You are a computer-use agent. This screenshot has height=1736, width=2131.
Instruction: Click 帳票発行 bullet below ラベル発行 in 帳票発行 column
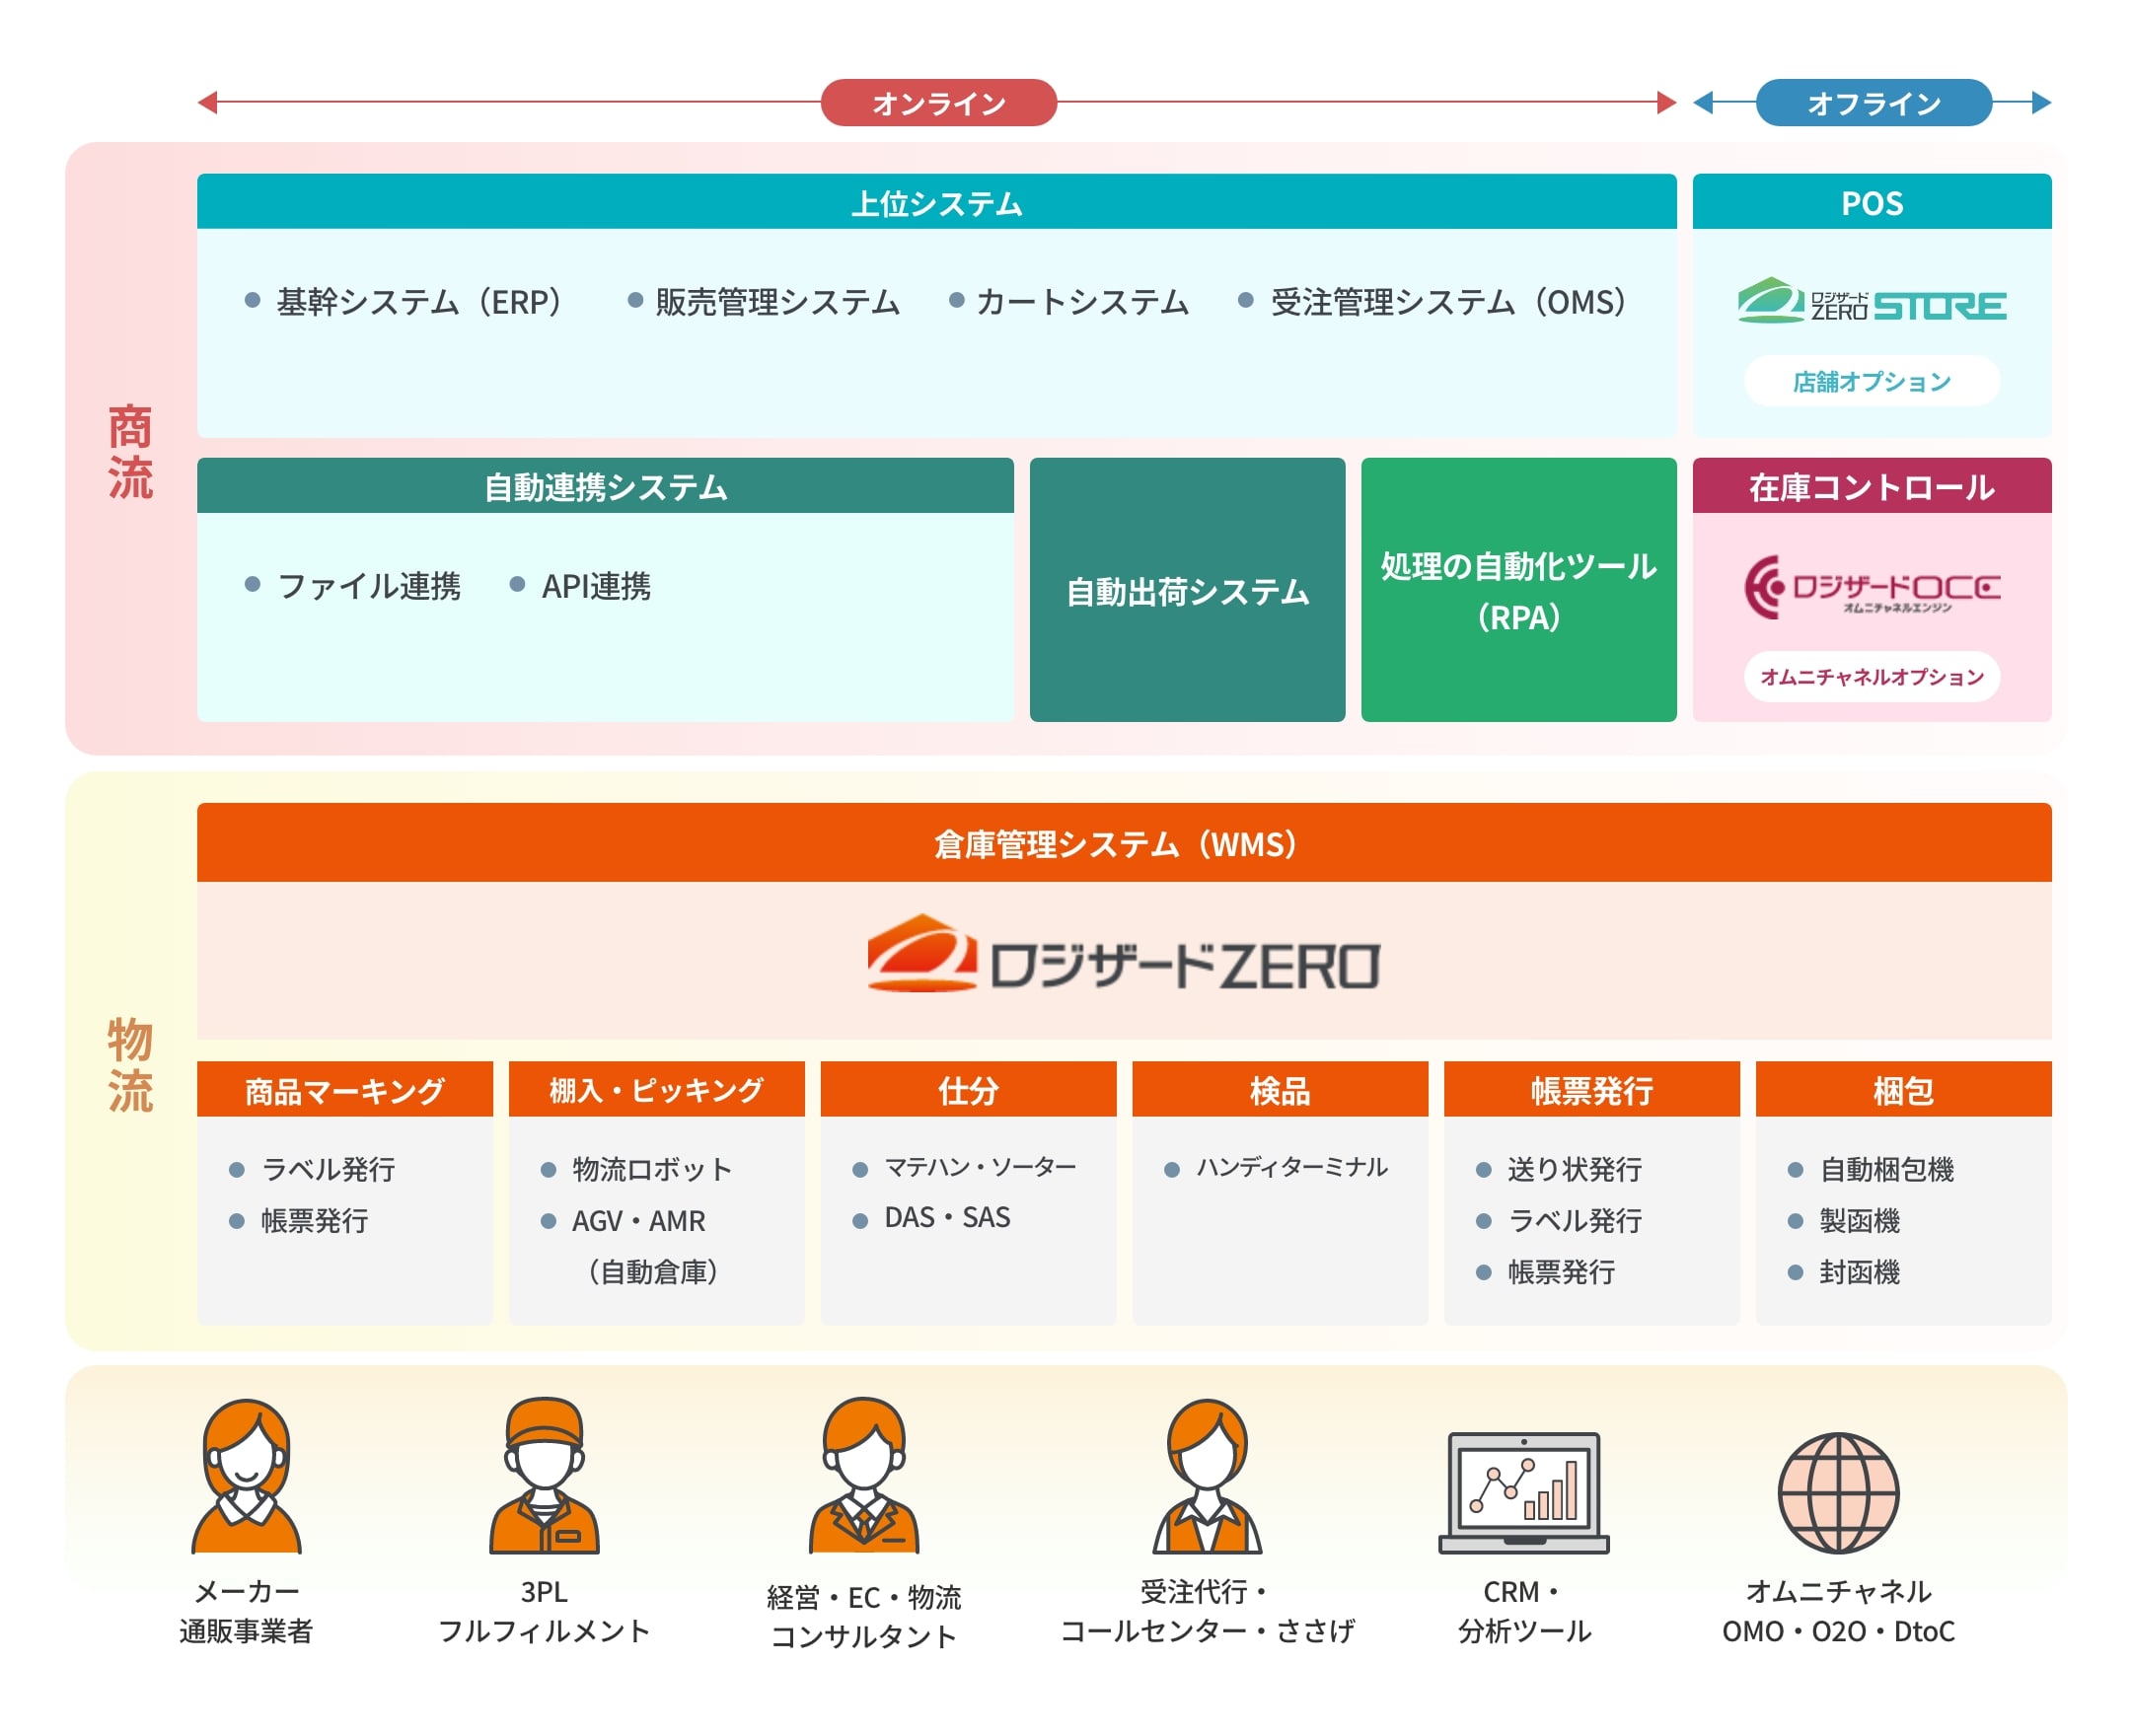coord(1561,1271)
